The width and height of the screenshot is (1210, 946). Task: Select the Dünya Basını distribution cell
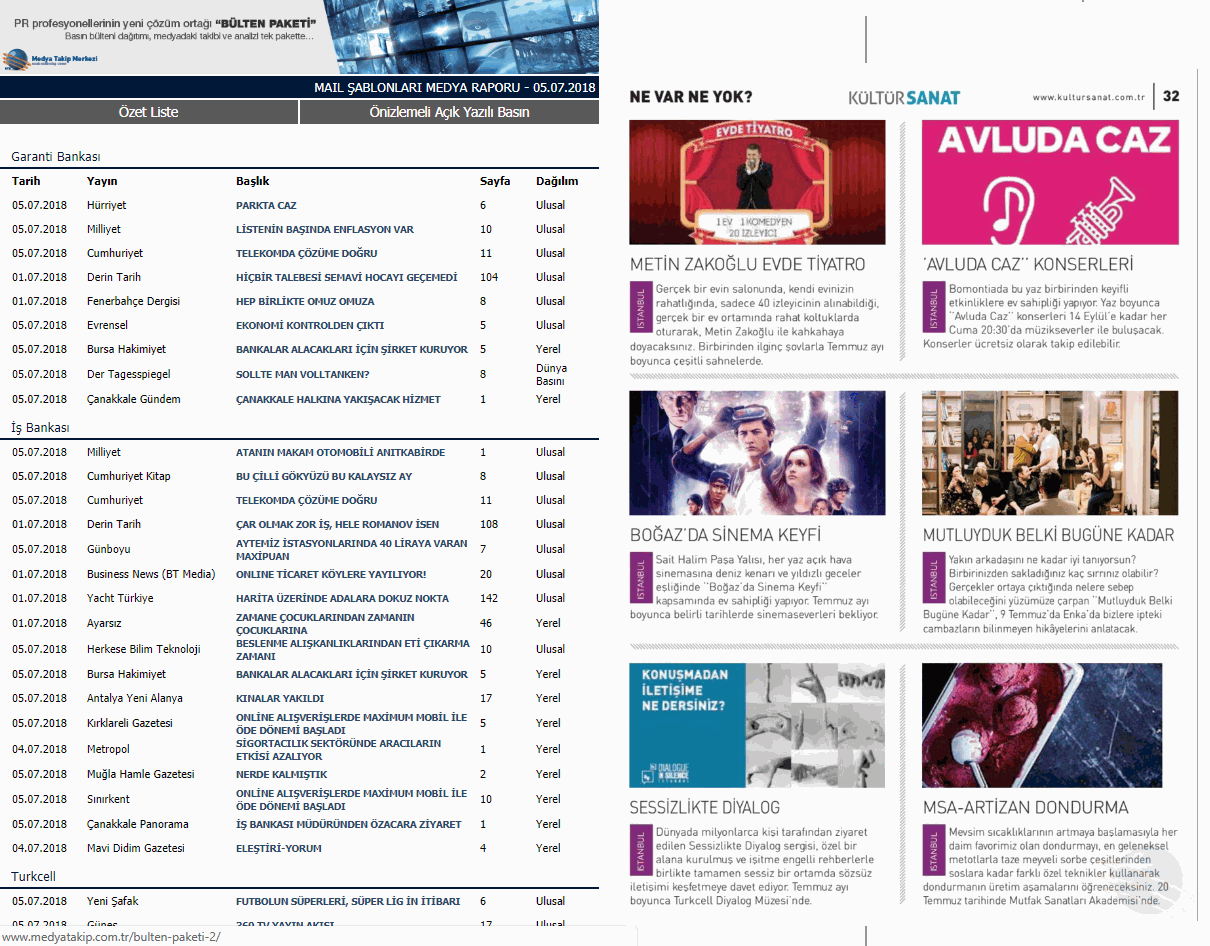[x=551, y=374]
